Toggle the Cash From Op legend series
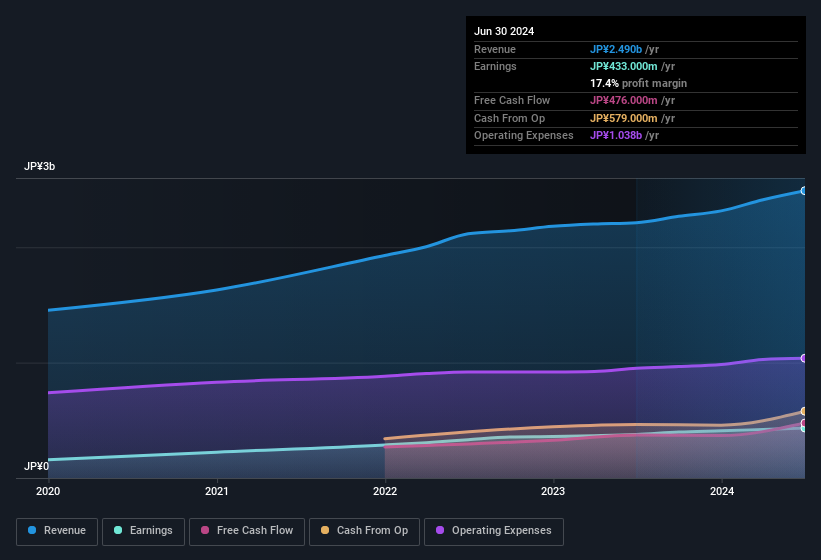The width and height of the screenshot is (821, 560). coord(364,531)
